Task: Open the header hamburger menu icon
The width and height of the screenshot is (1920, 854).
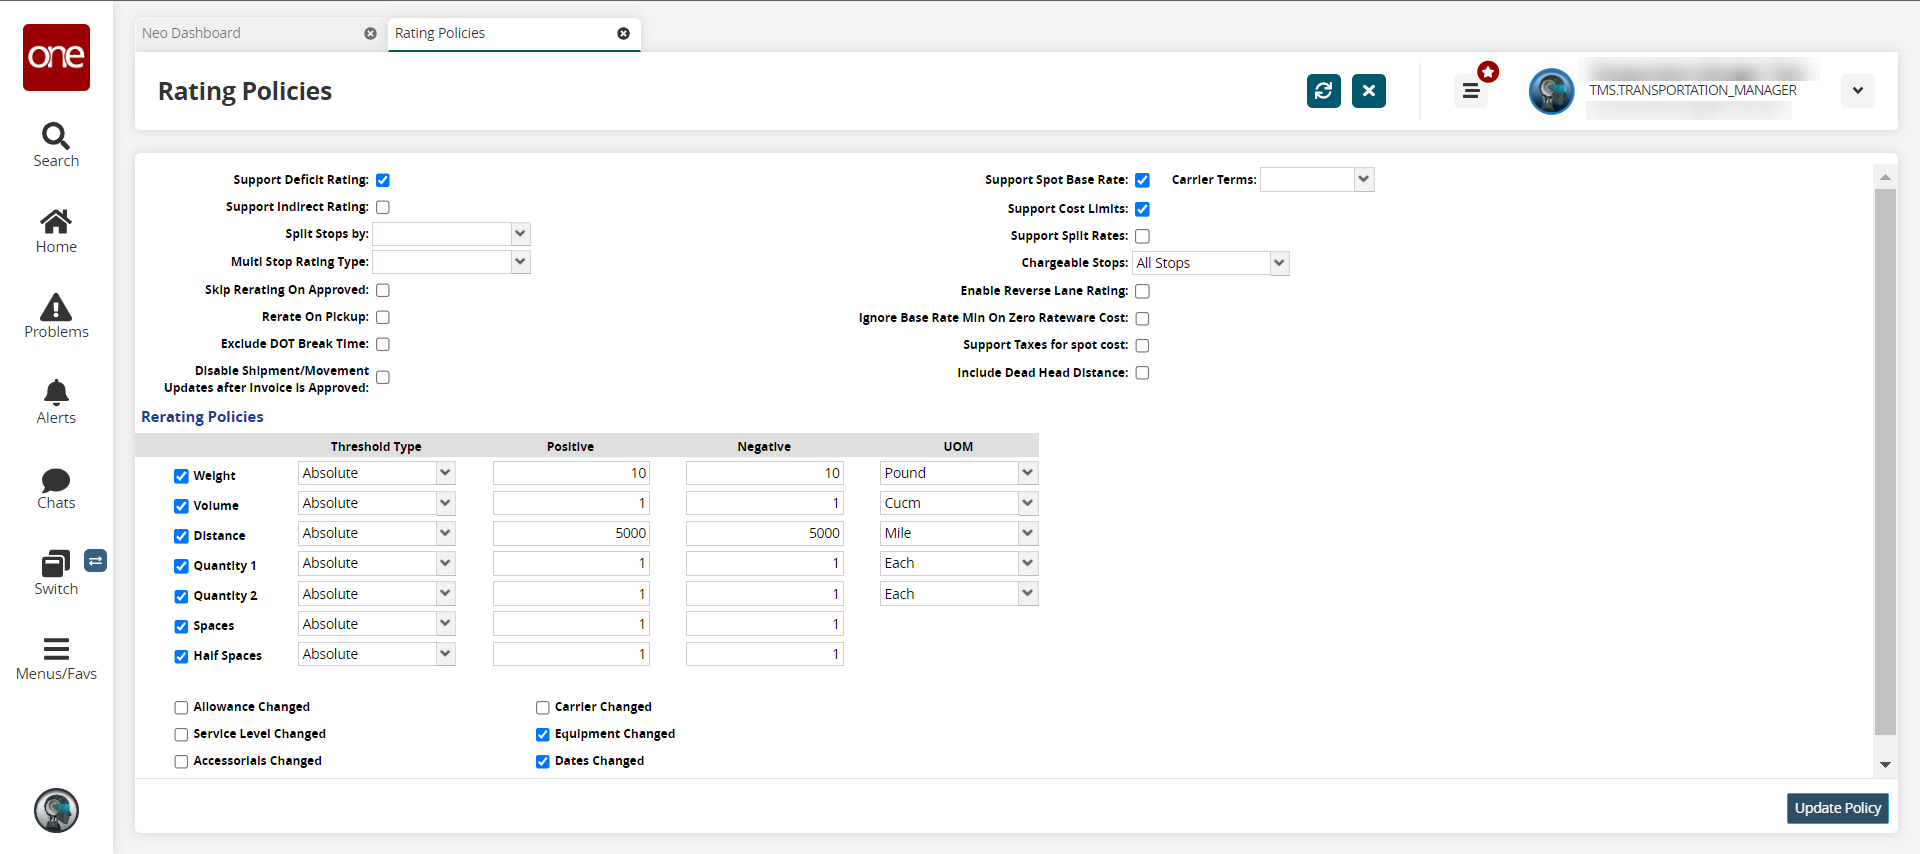Action: pyautogui.click(x=1471, y=91)
